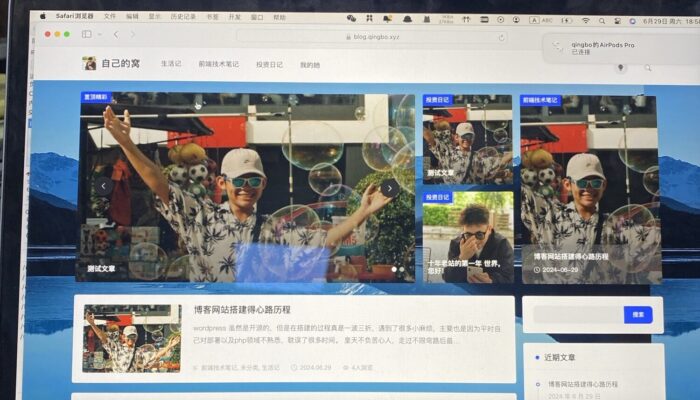Click the hat-shaped menu bar icon
Screen dimensions: 700x400
coord(407,19)
